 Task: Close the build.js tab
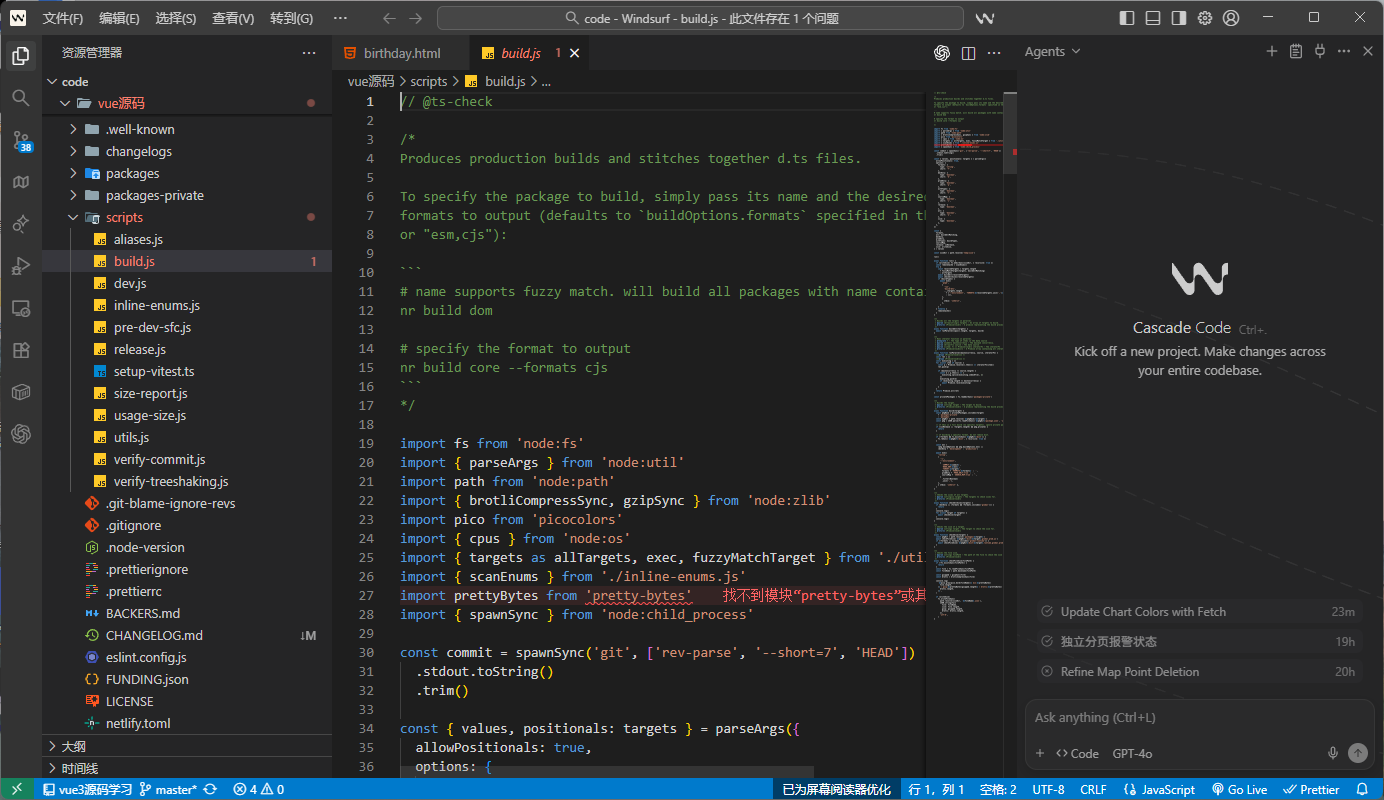point(573,53)
